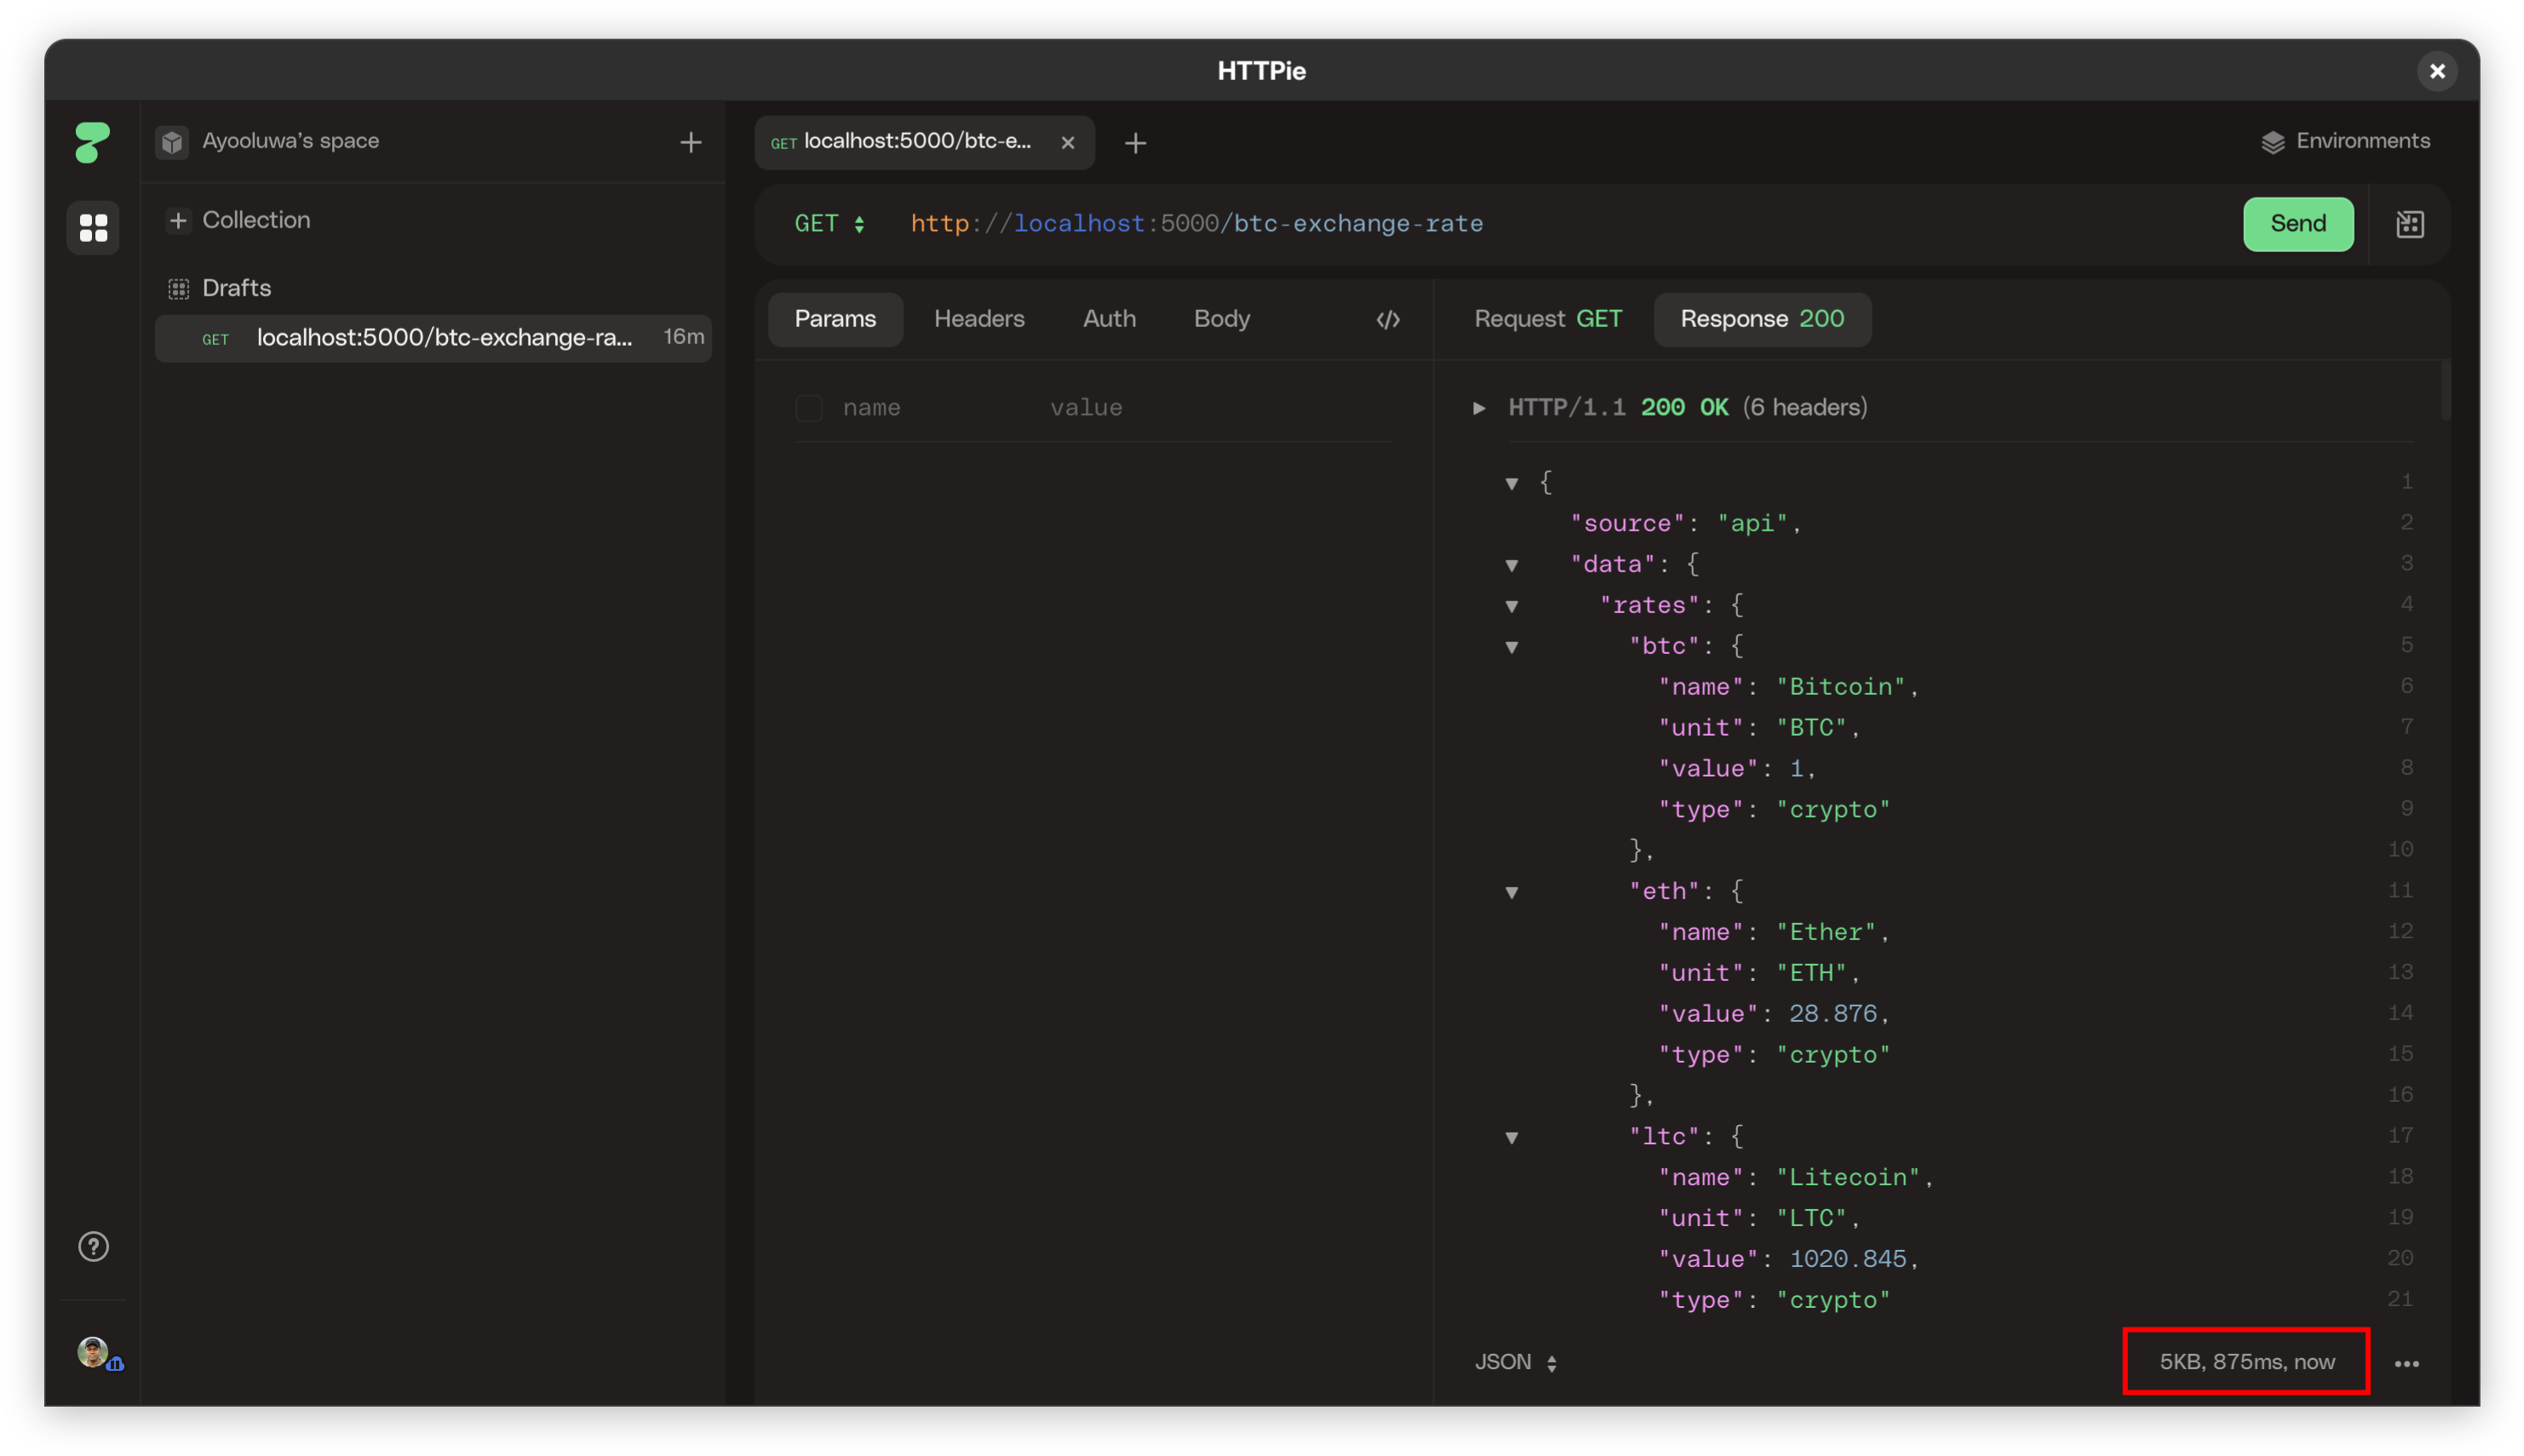Select the code view icon
The width and height of the screenshot is (2524, 1456).
point(1389,319)
